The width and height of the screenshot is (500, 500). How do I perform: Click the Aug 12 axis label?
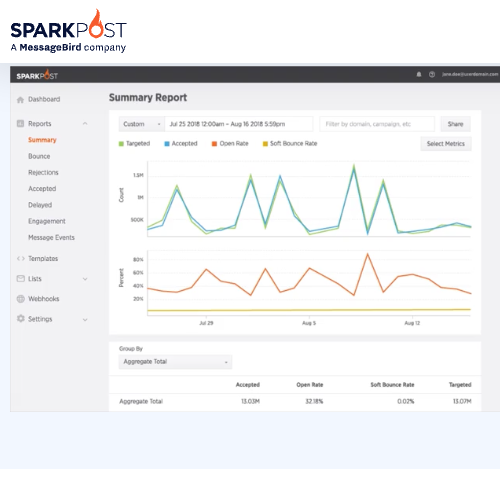coord(412,323)
